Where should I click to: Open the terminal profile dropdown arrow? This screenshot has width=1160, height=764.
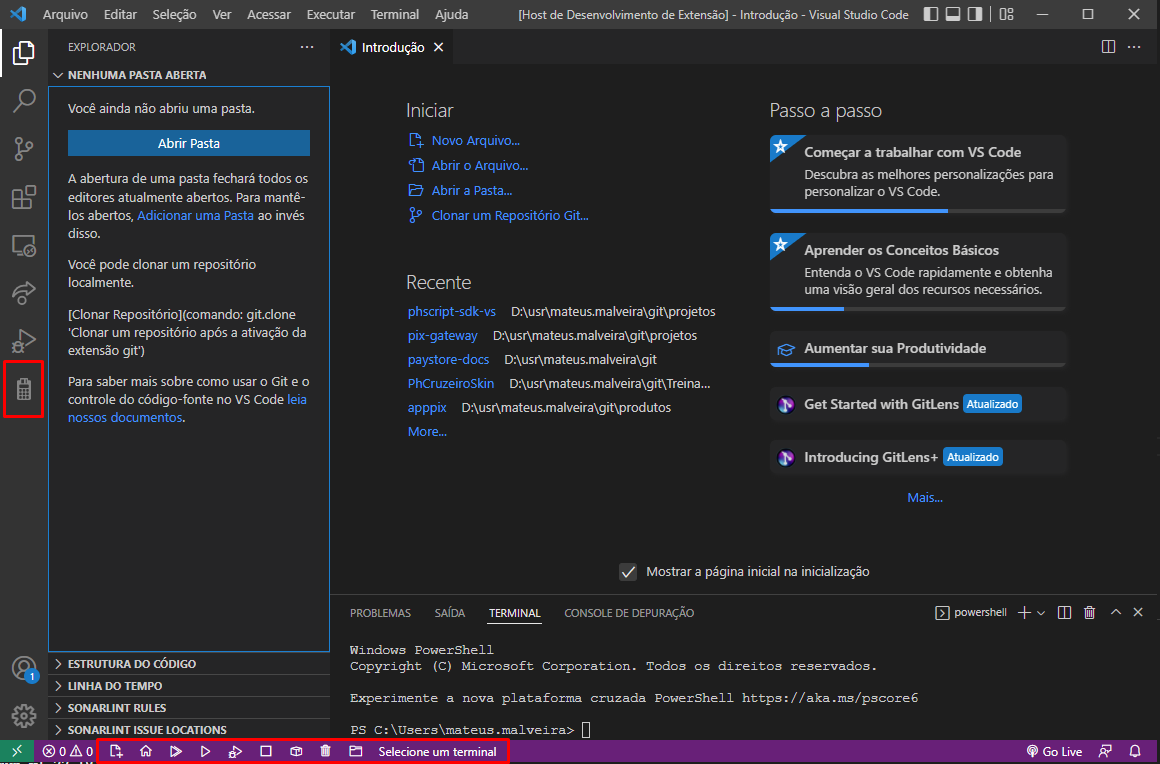1041,612
